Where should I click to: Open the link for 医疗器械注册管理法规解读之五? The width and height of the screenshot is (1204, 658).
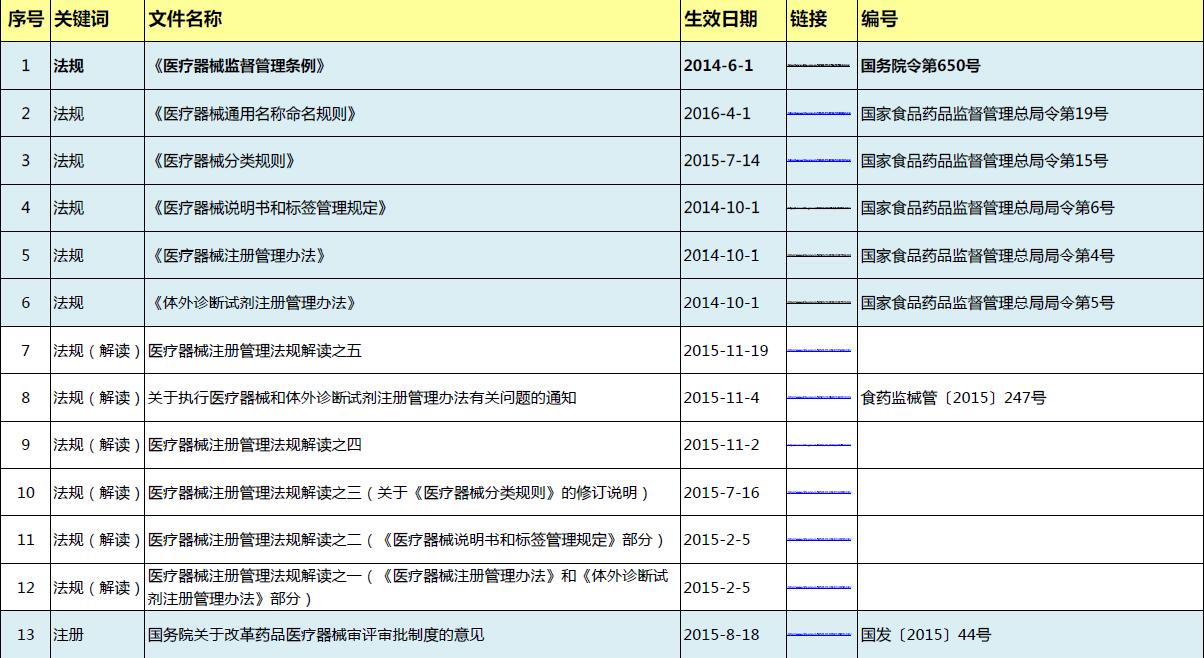pyautogui.click(x=819, y=350)
